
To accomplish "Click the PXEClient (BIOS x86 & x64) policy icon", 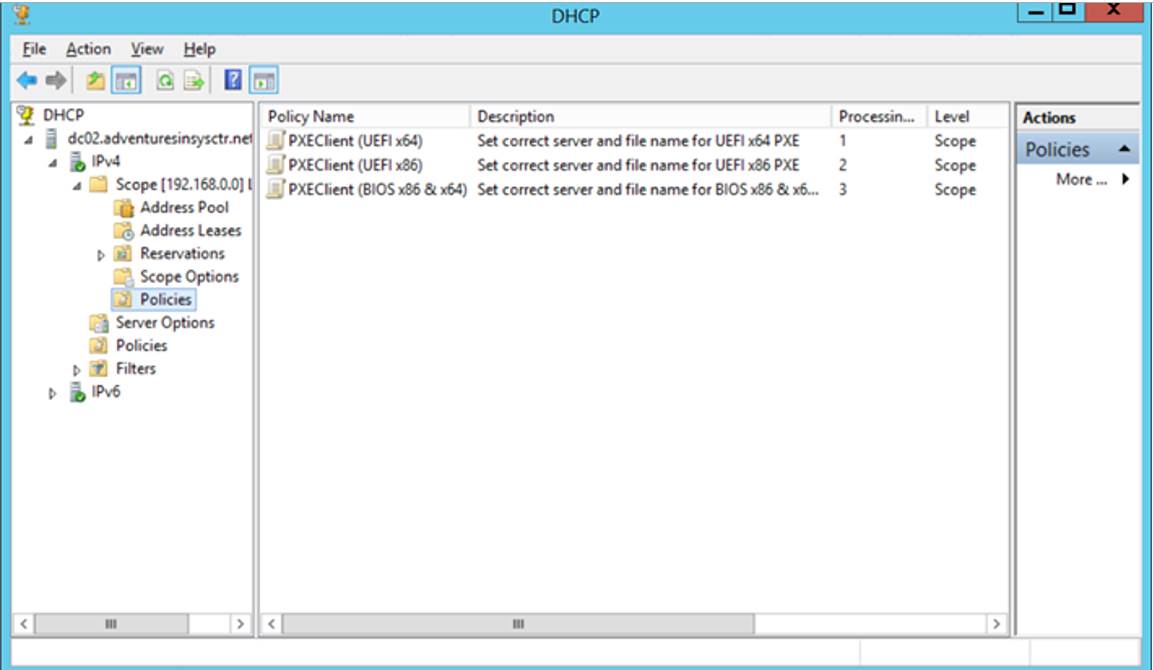I will tap(275, 188).
